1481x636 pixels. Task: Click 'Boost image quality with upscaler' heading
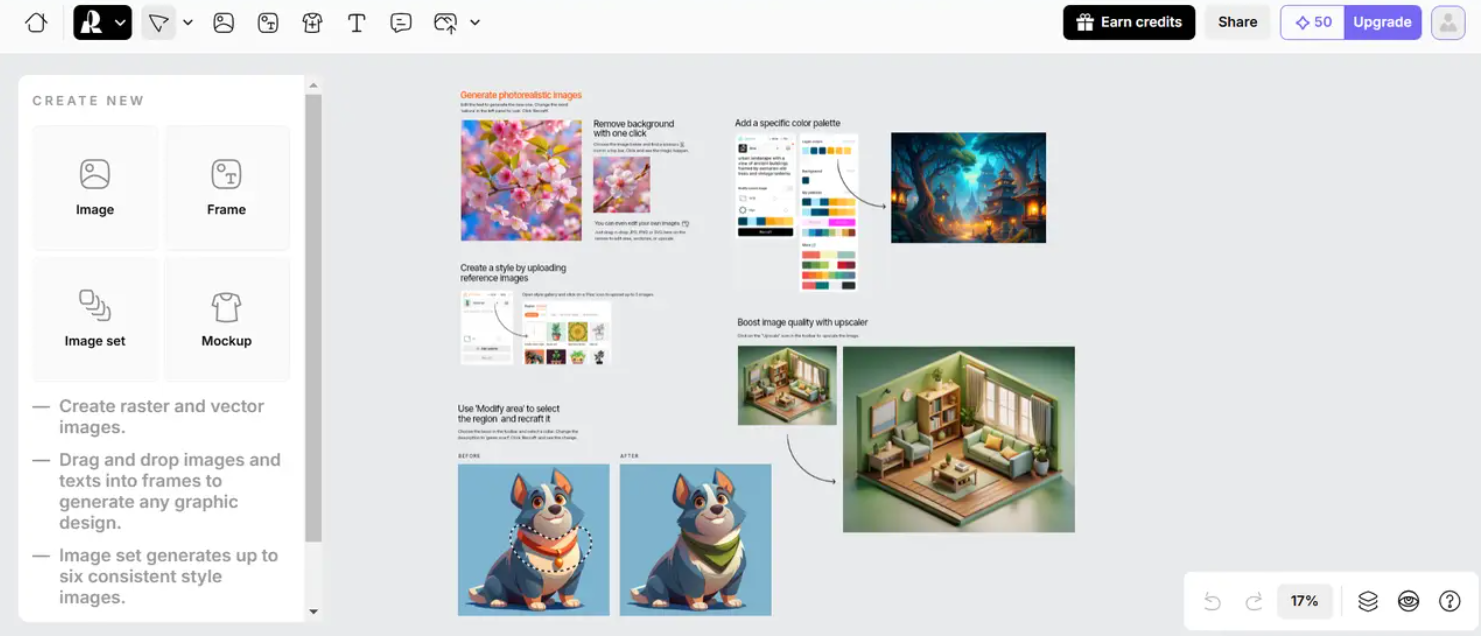click(x=802, y=322)
